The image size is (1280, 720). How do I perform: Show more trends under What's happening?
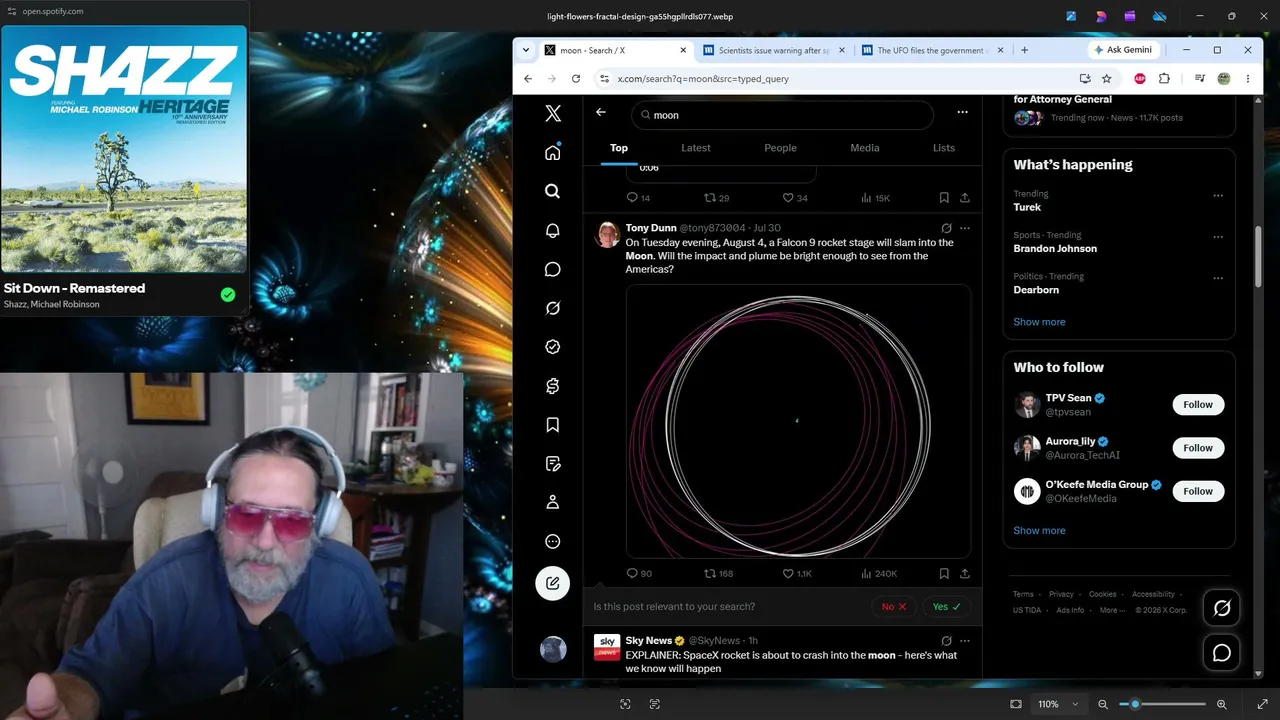(1039, 322)
